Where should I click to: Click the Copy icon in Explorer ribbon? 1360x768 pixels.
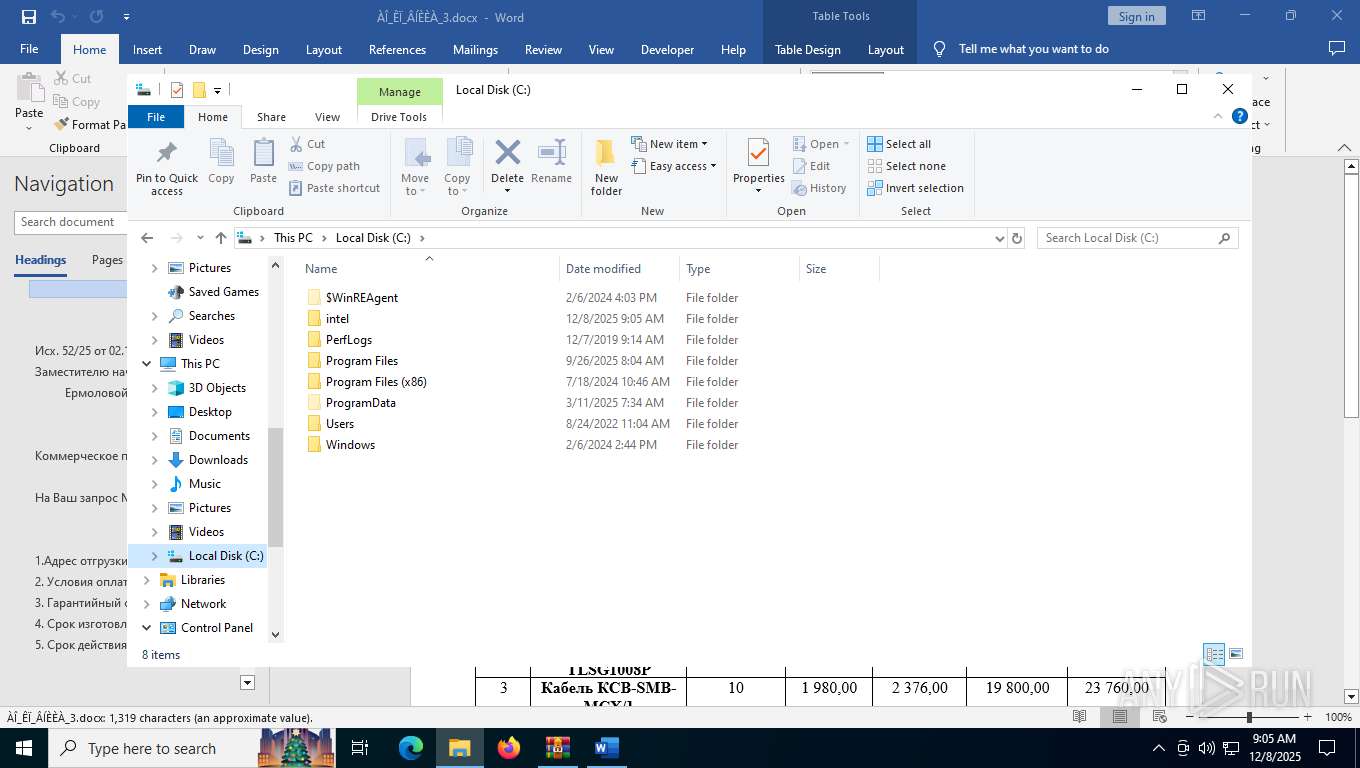pos(221,153)
